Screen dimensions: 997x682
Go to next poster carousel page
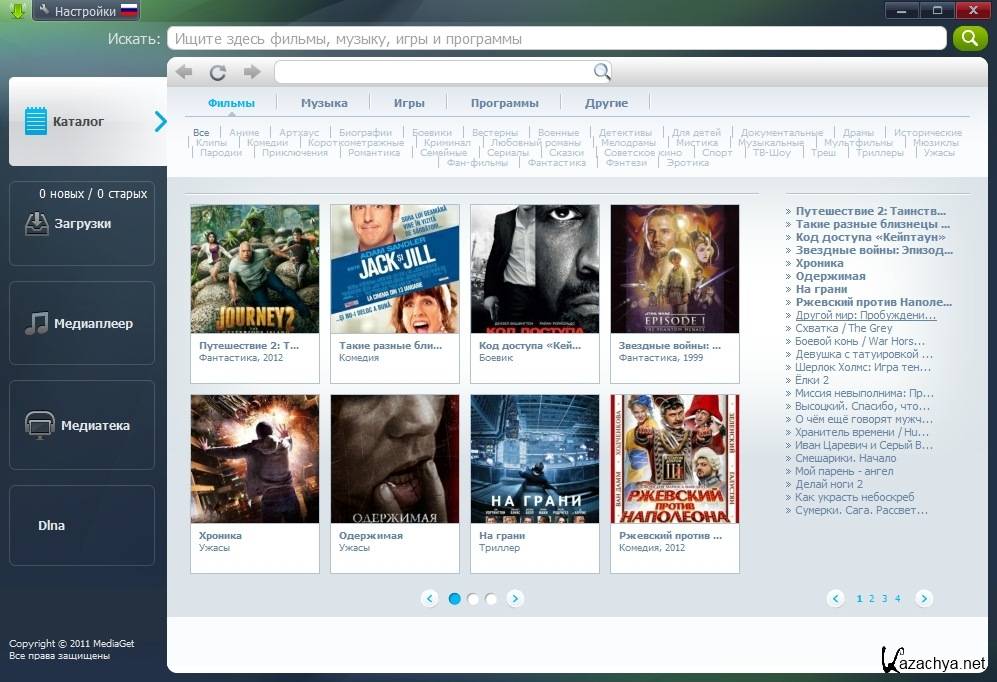(515, 599)
